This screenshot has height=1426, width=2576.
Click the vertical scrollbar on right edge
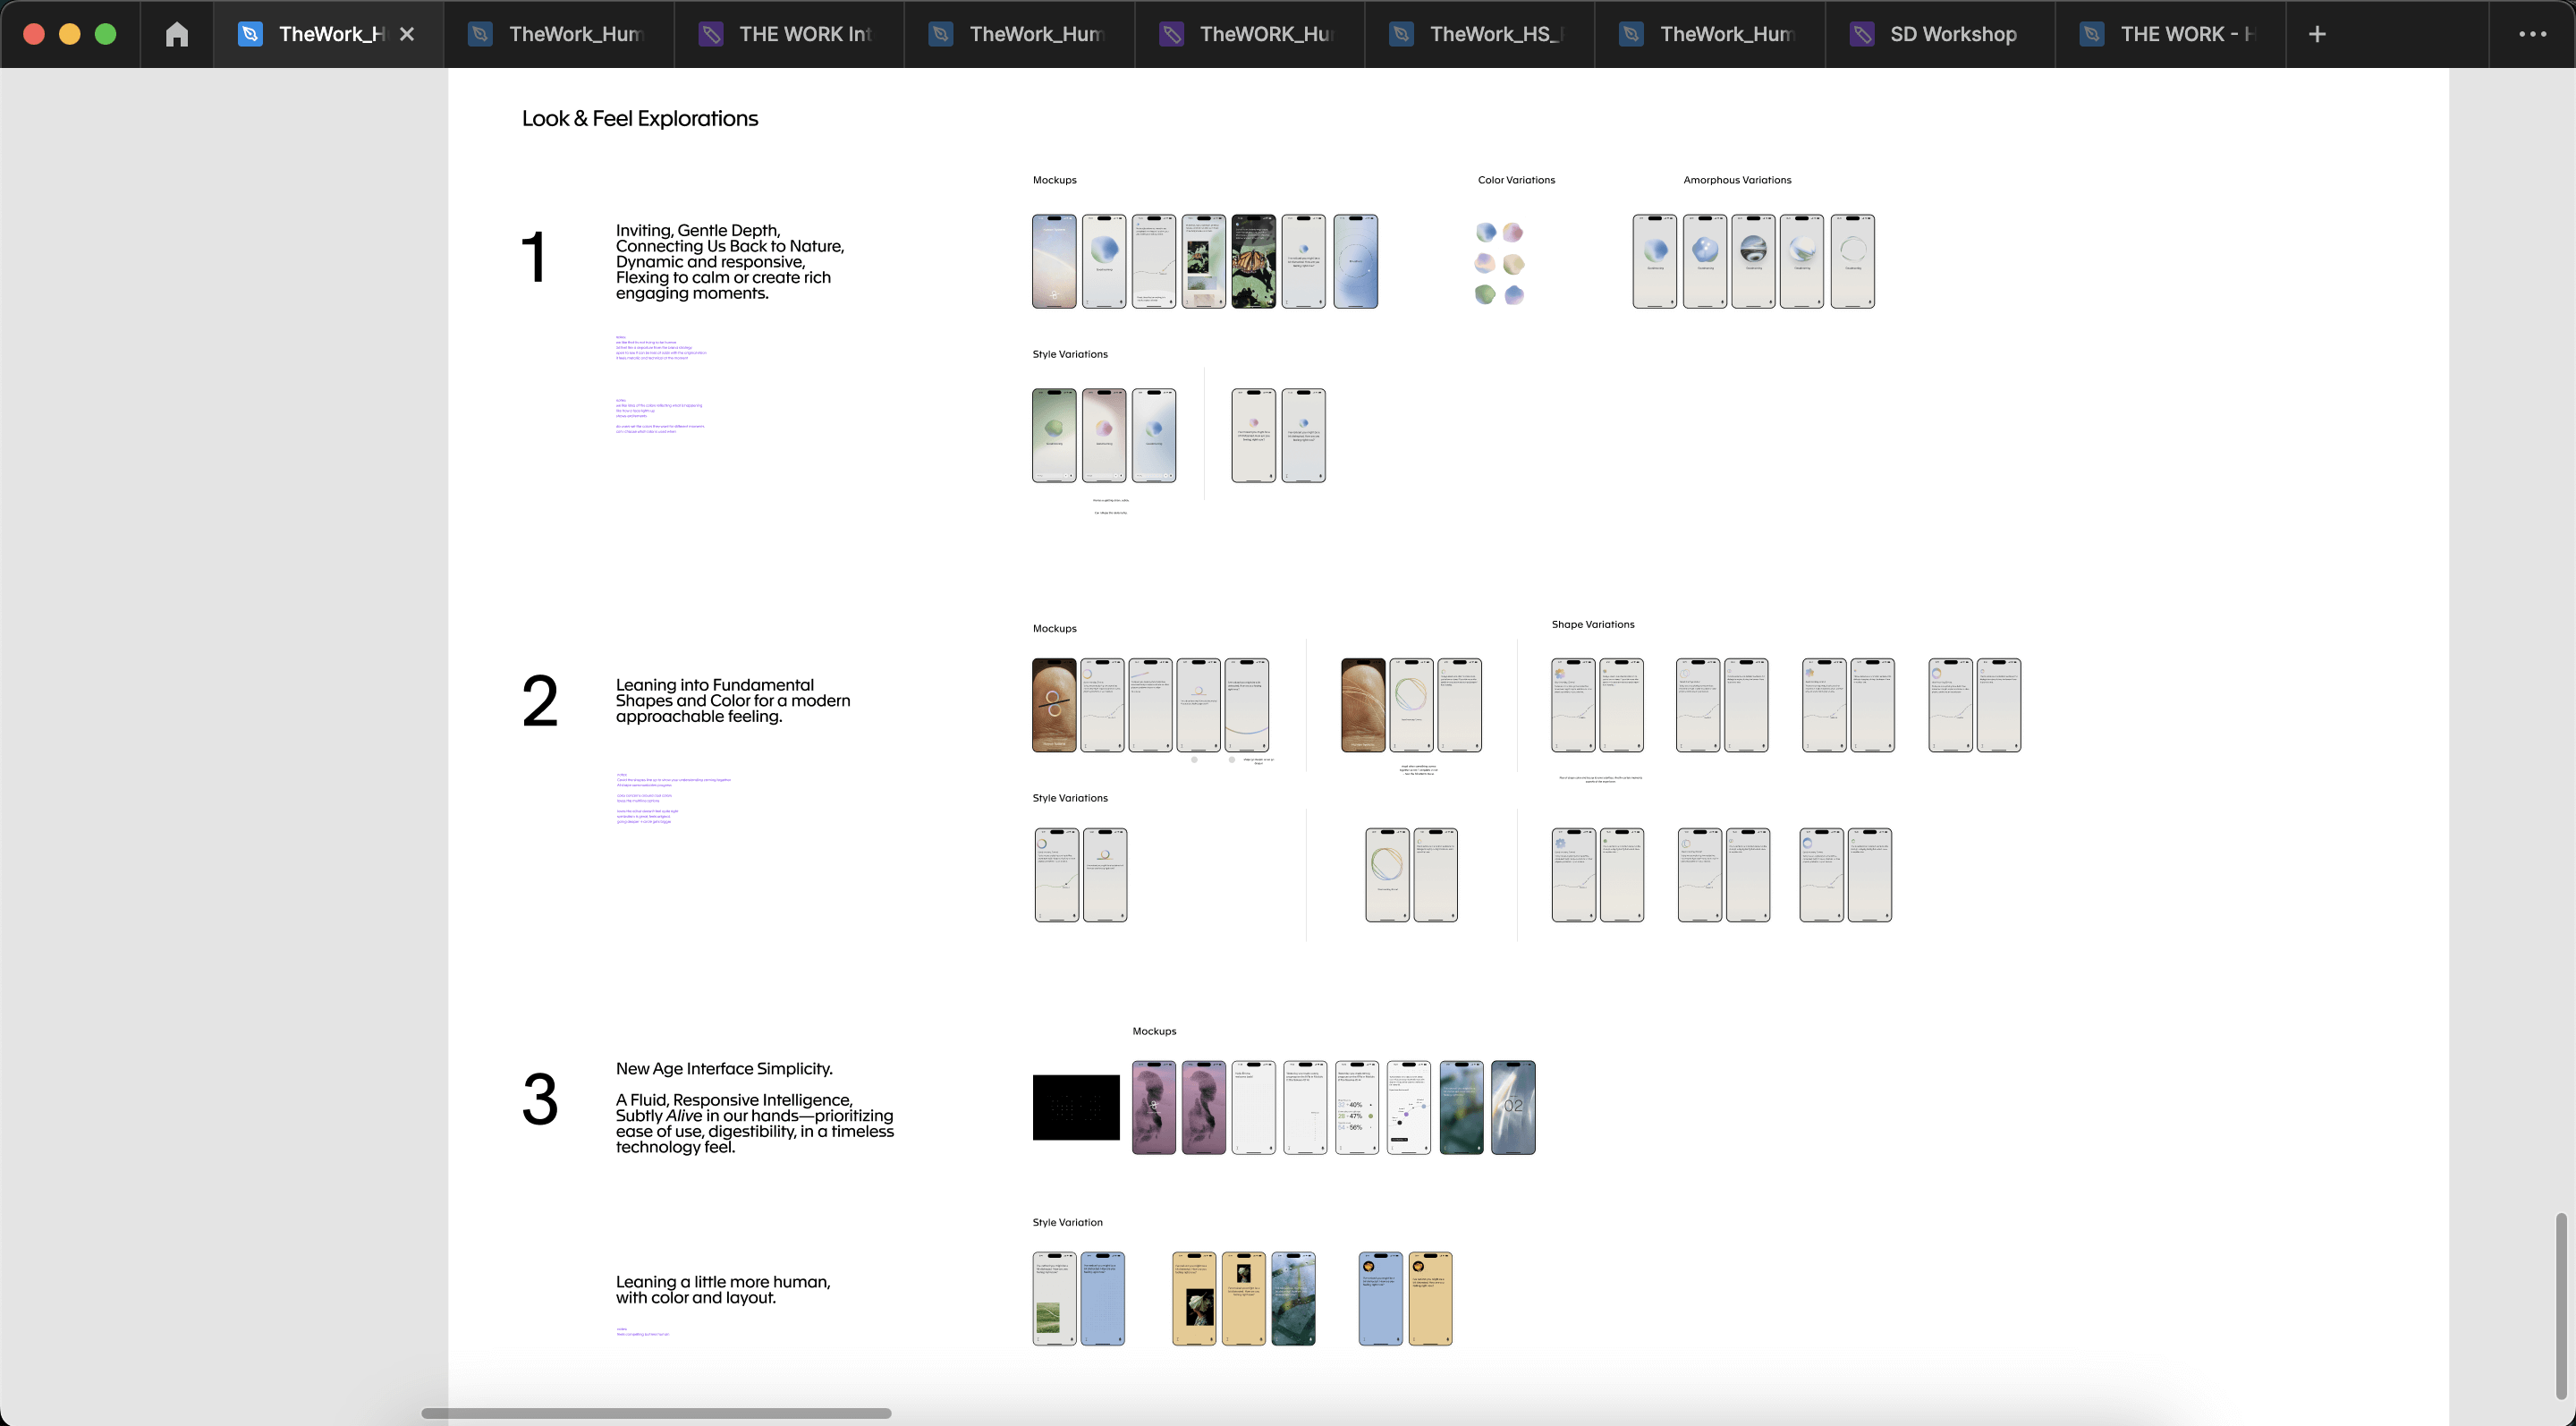[2560, 1305]
